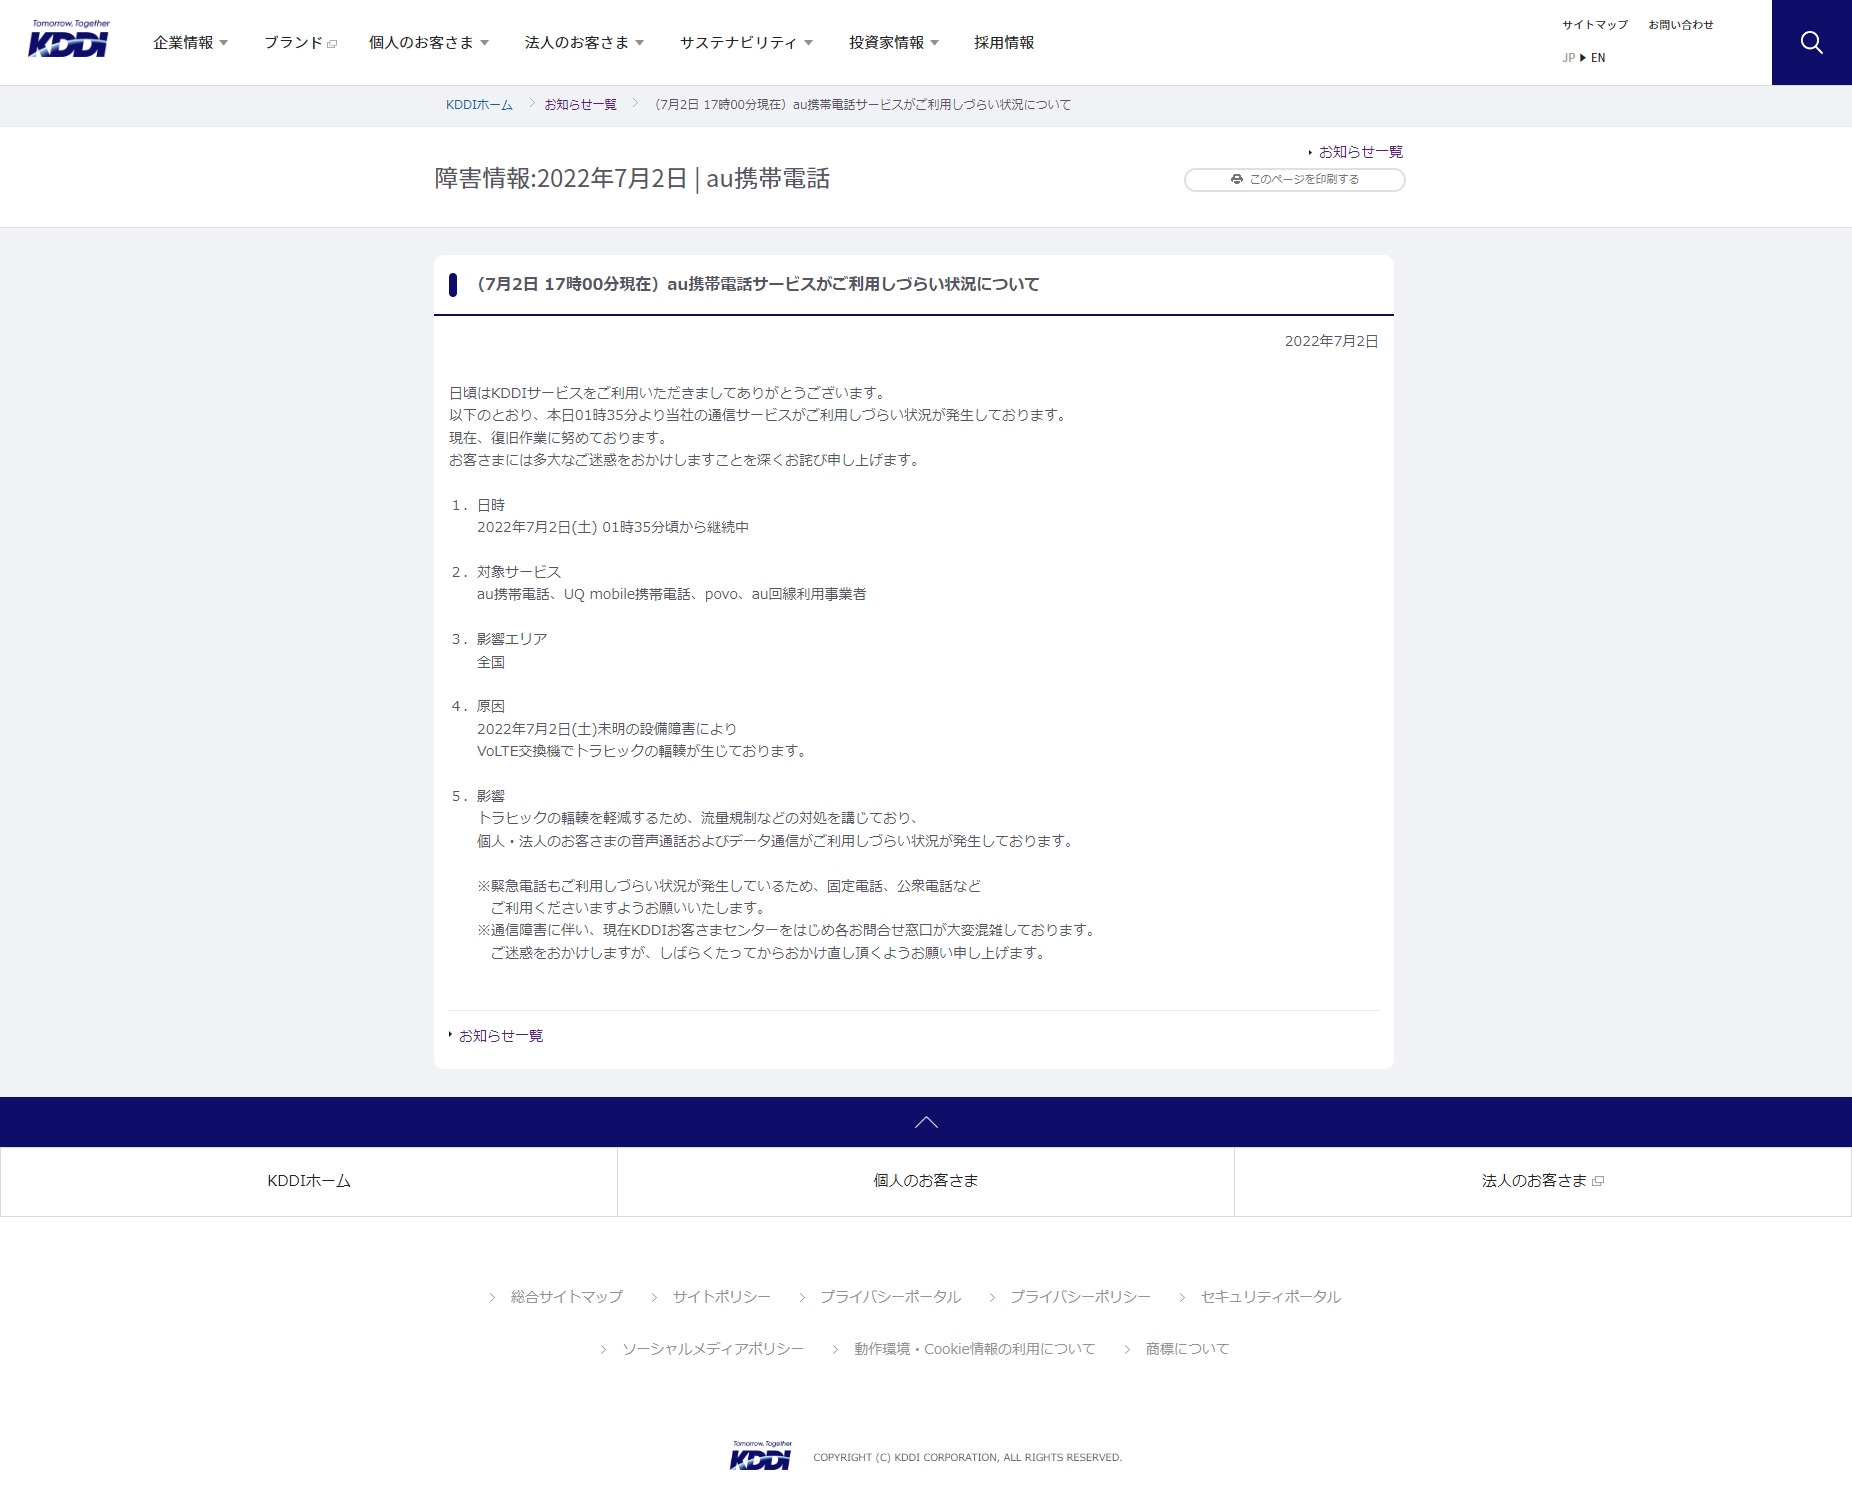
Task: Open お知らせ一覧 link below the article
Action: click(500, 1036)
